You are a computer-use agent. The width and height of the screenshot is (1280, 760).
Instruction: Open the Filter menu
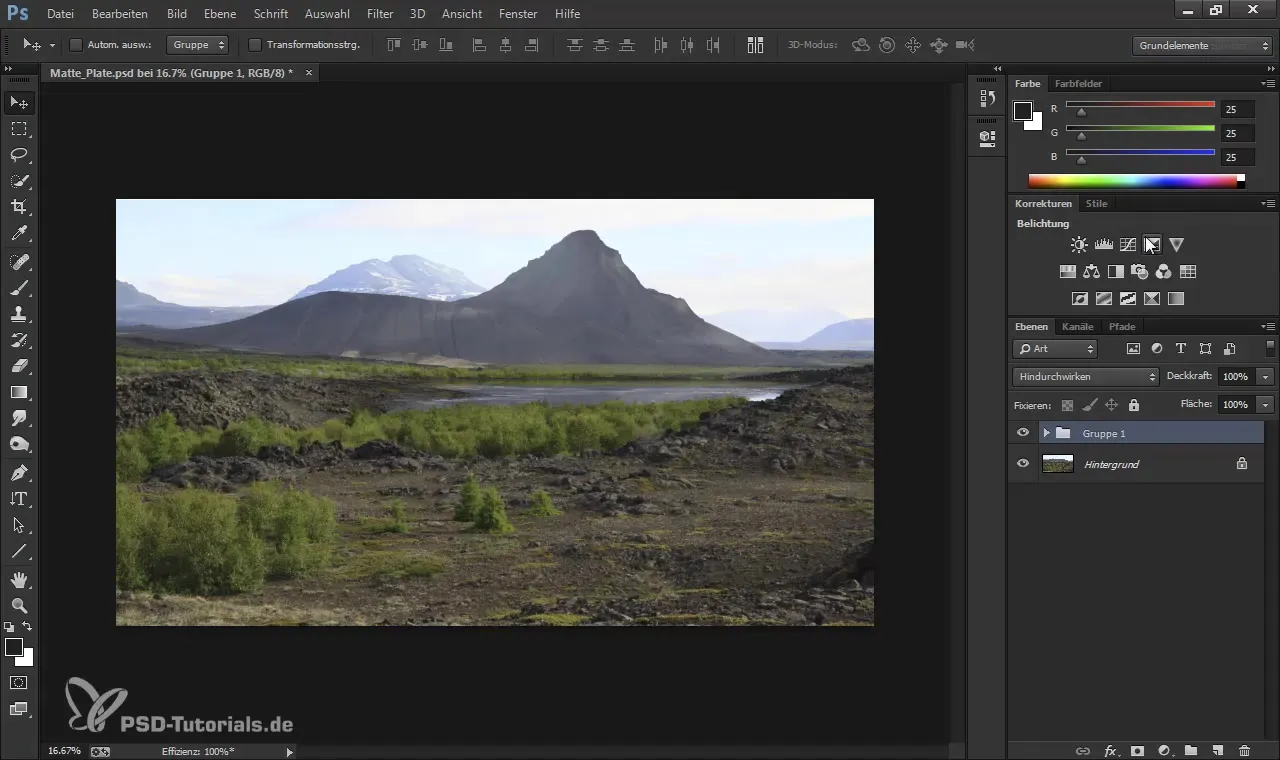[380, 14]
